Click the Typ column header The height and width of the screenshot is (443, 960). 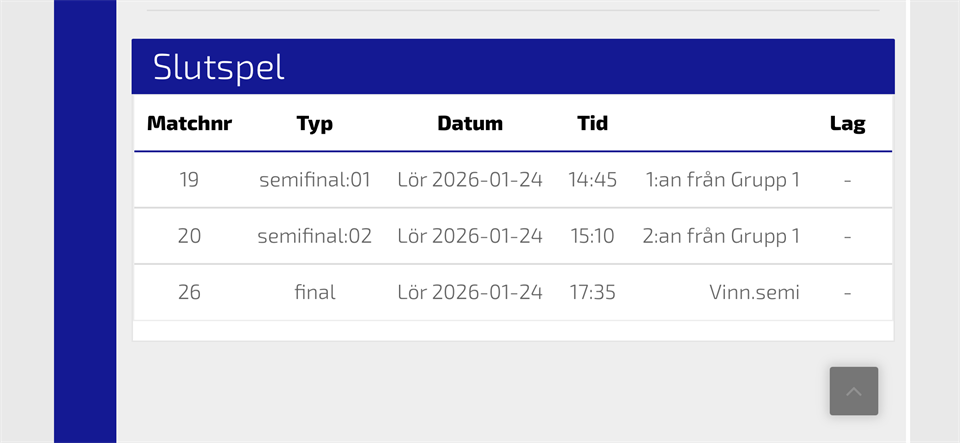315,124
